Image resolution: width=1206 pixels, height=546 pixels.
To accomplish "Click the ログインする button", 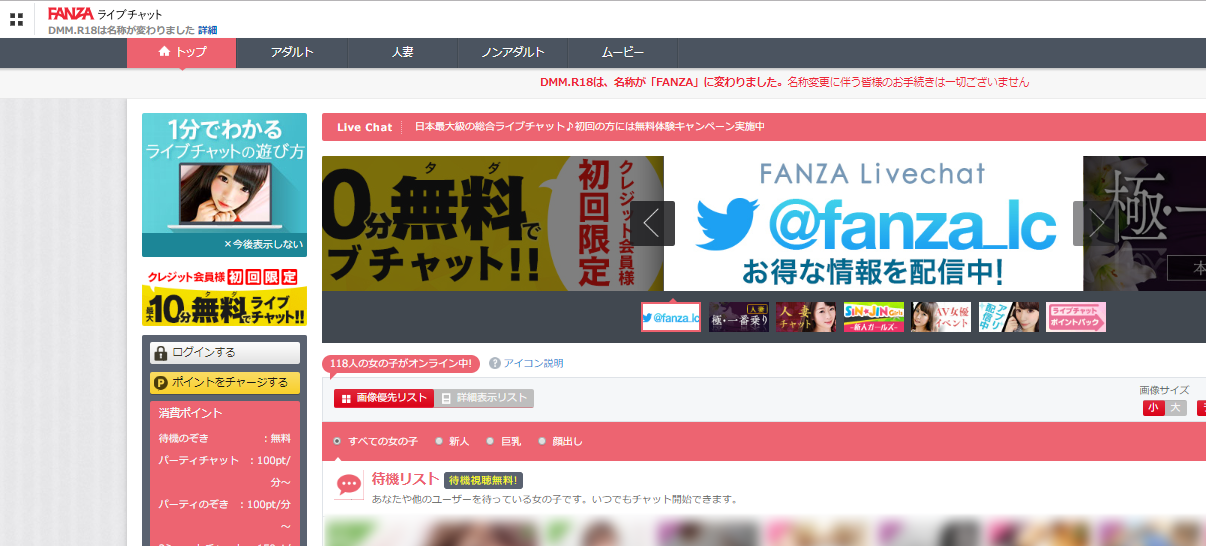I will tap(224, 352).
